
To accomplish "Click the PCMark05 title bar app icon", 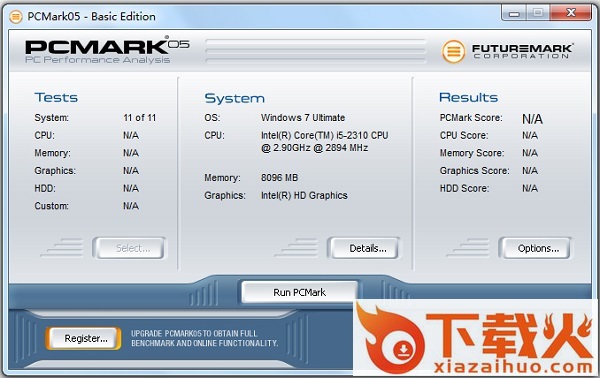I will coord(15,17).
